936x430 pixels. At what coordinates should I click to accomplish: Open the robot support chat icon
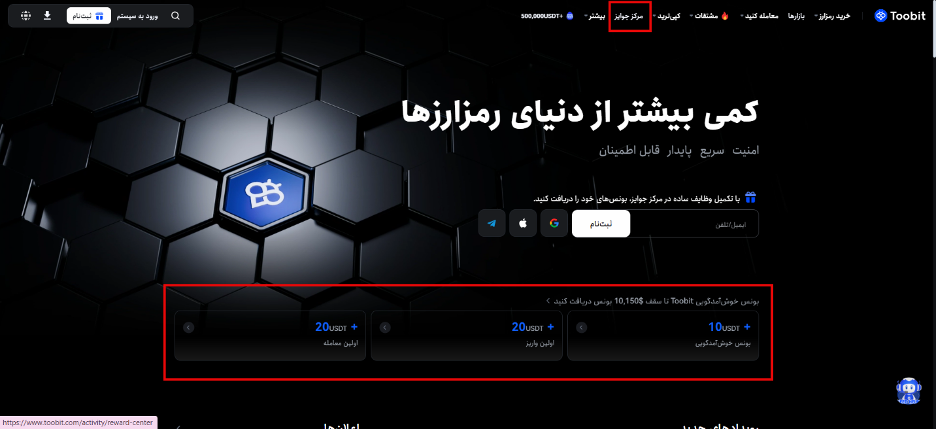(908, 391)
